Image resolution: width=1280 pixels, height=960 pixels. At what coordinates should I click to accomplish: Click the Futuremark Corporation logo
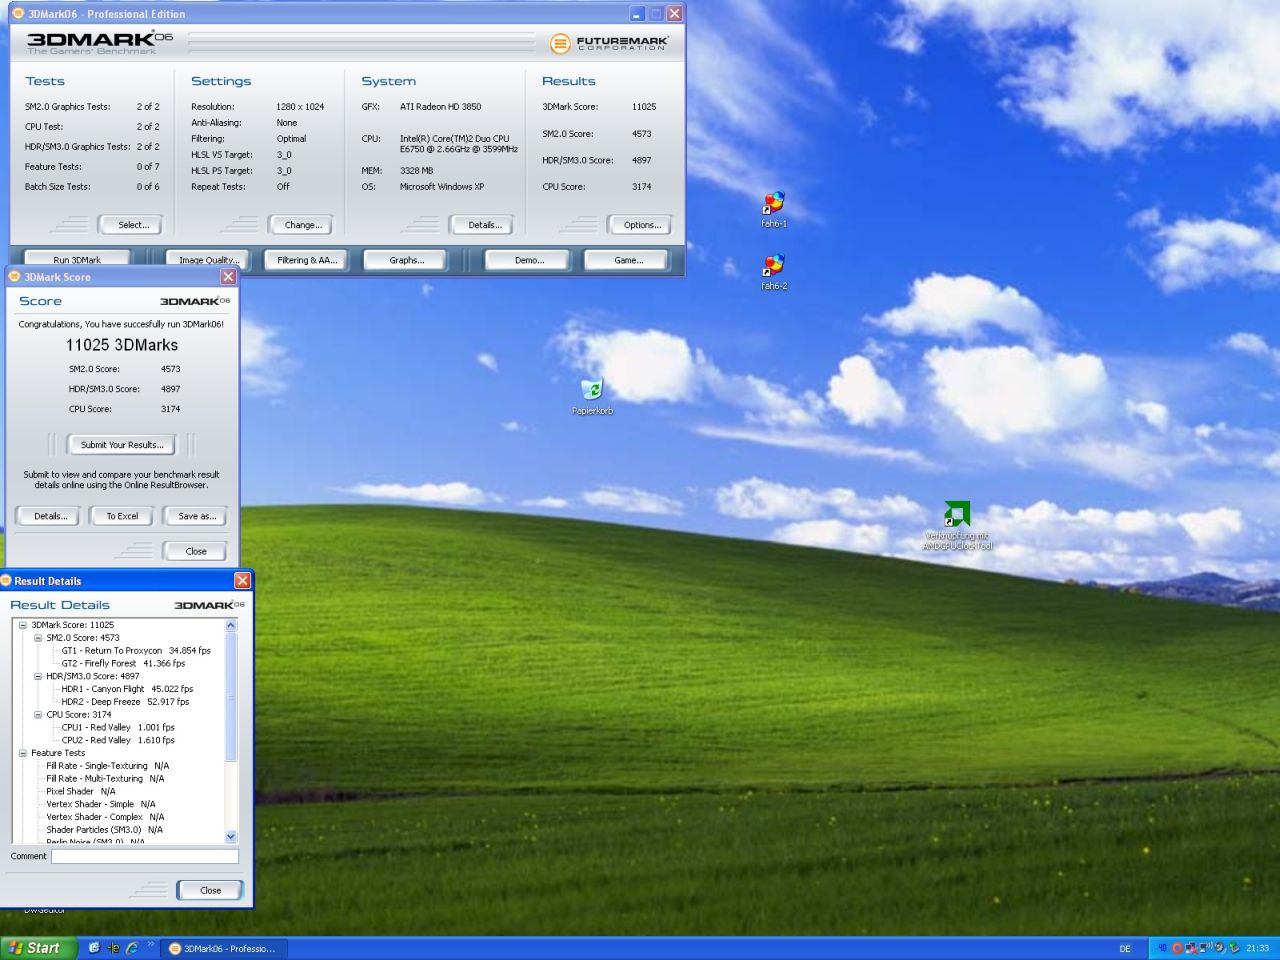pos(608,43)
